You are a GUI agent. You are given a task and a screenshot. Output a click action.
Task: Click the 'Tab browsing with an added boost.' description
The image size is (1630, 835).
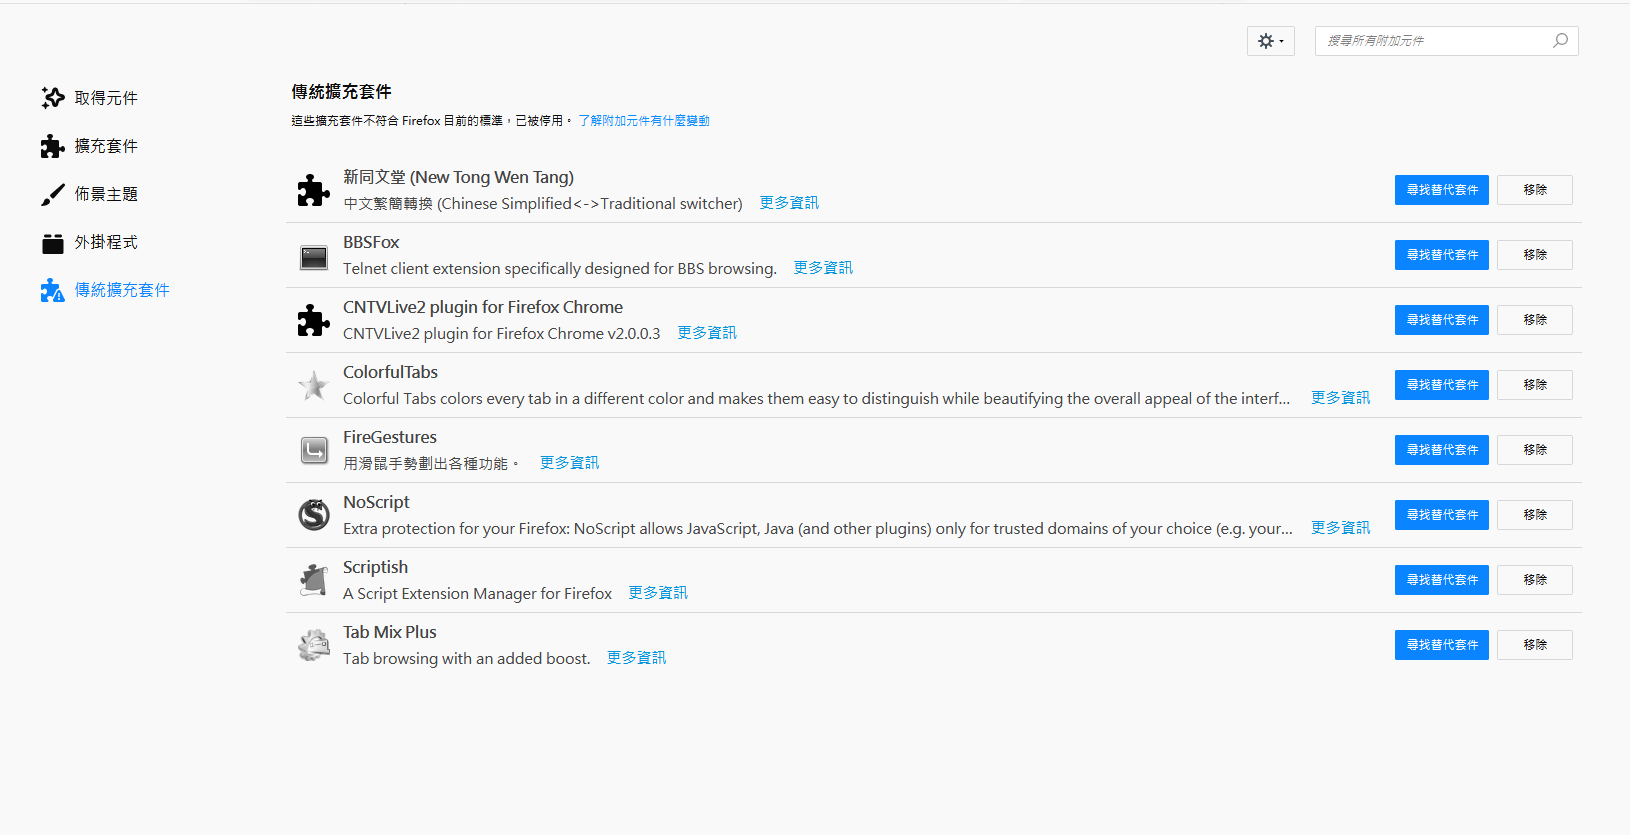pos(467,659)
